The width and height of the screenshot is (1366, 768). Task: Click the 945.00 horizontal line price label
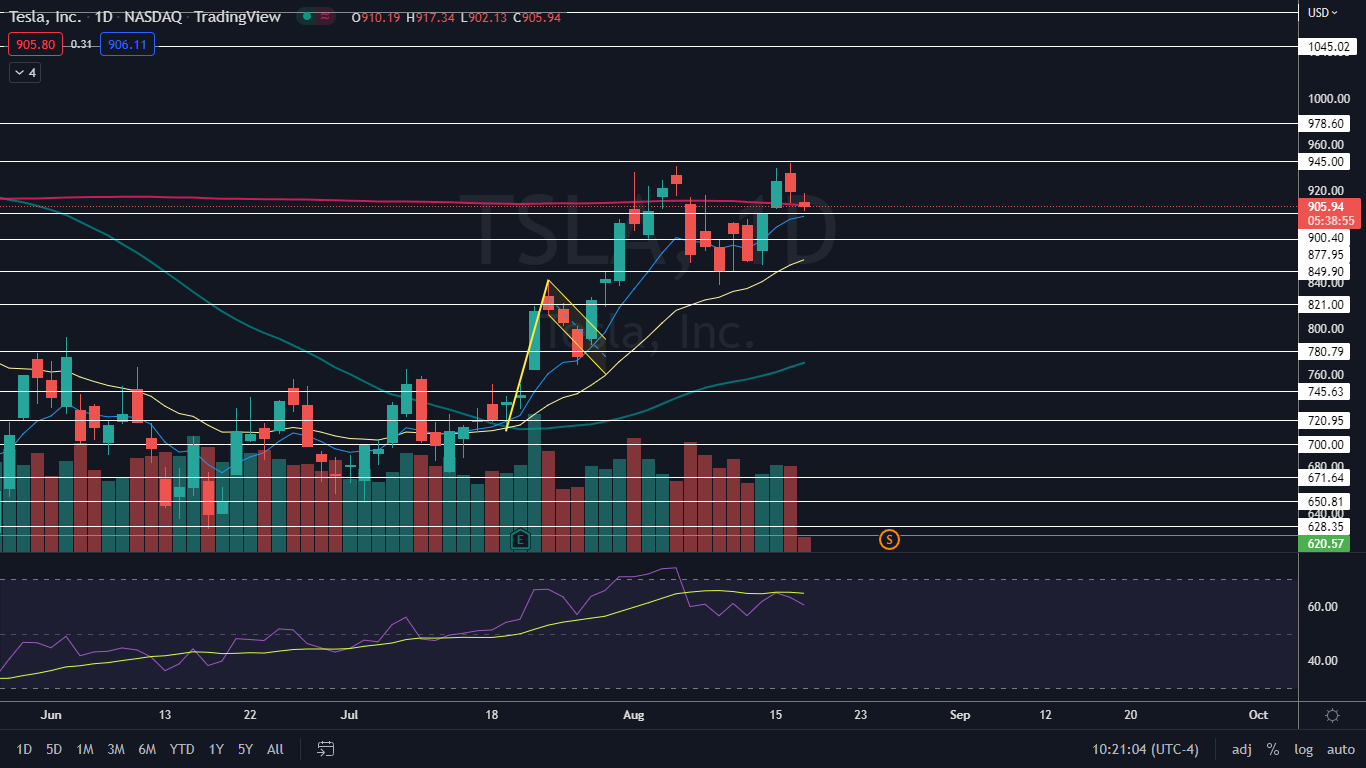click(1327, 161)
